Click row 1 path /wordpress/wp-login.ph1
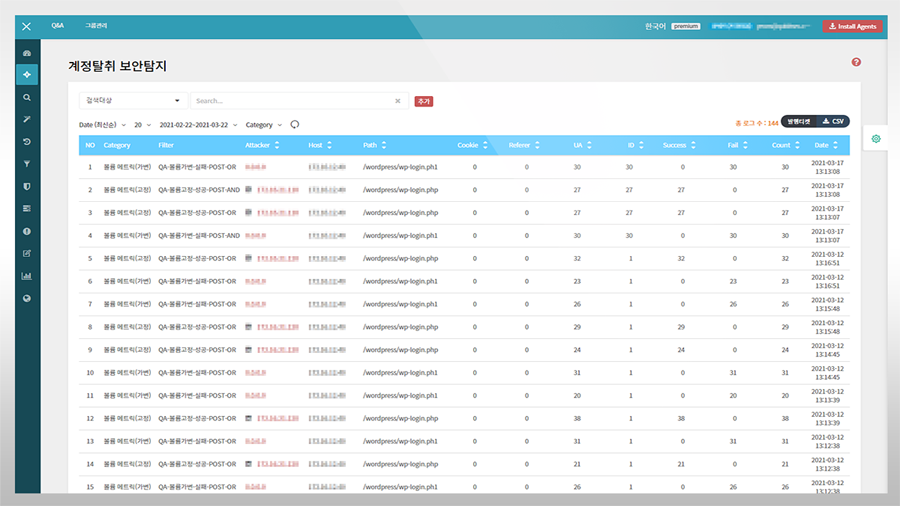This screenshot has height=506, width=900. pyautogui.click(x=400, y=167)
